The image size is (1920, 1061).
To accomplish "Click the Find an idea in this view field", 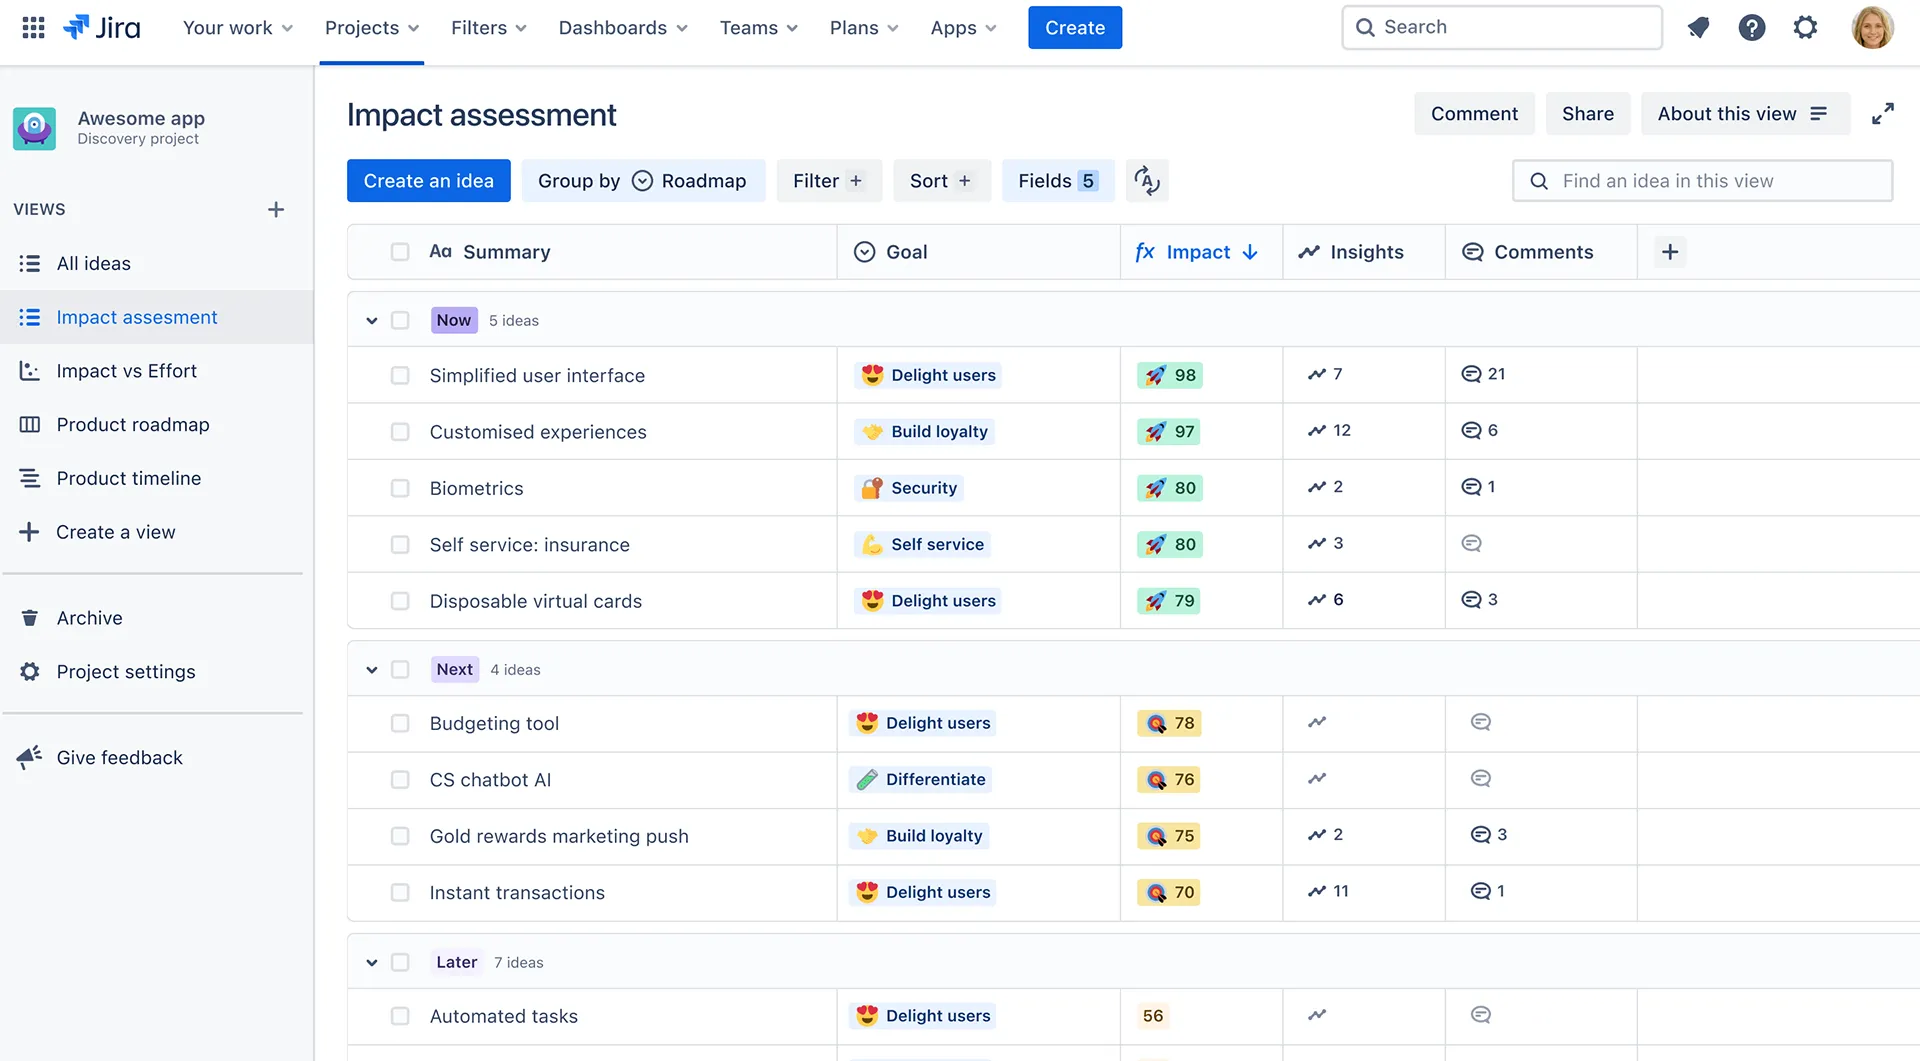I will pyautogui.click(x=1702, y=181).
